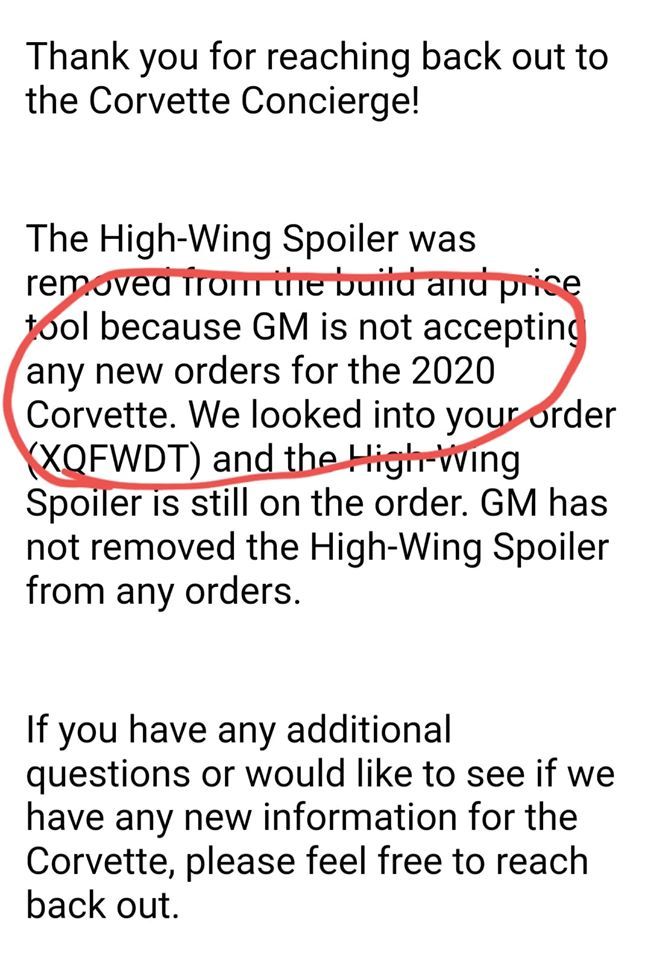The width and height of the screenshot is (651, 960).
Task: Click 'If you have any additional' line
Action: tap(239, 729)
